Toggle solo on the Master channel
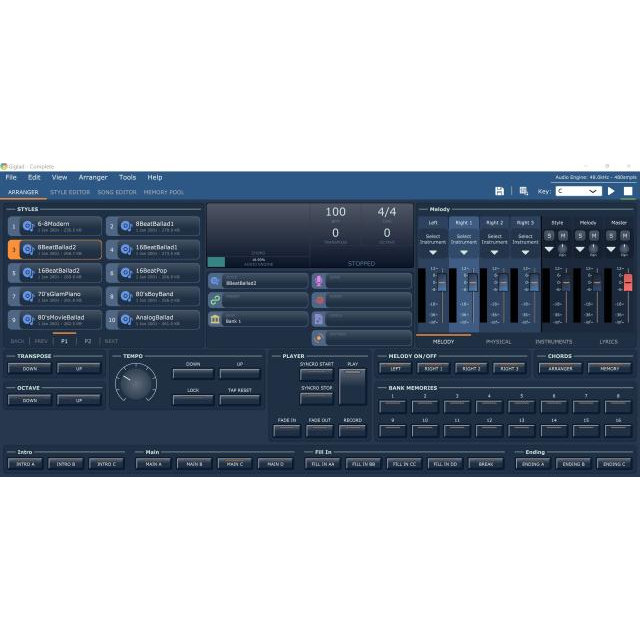Viewport: 640px width, 640px height. point(611,236)
